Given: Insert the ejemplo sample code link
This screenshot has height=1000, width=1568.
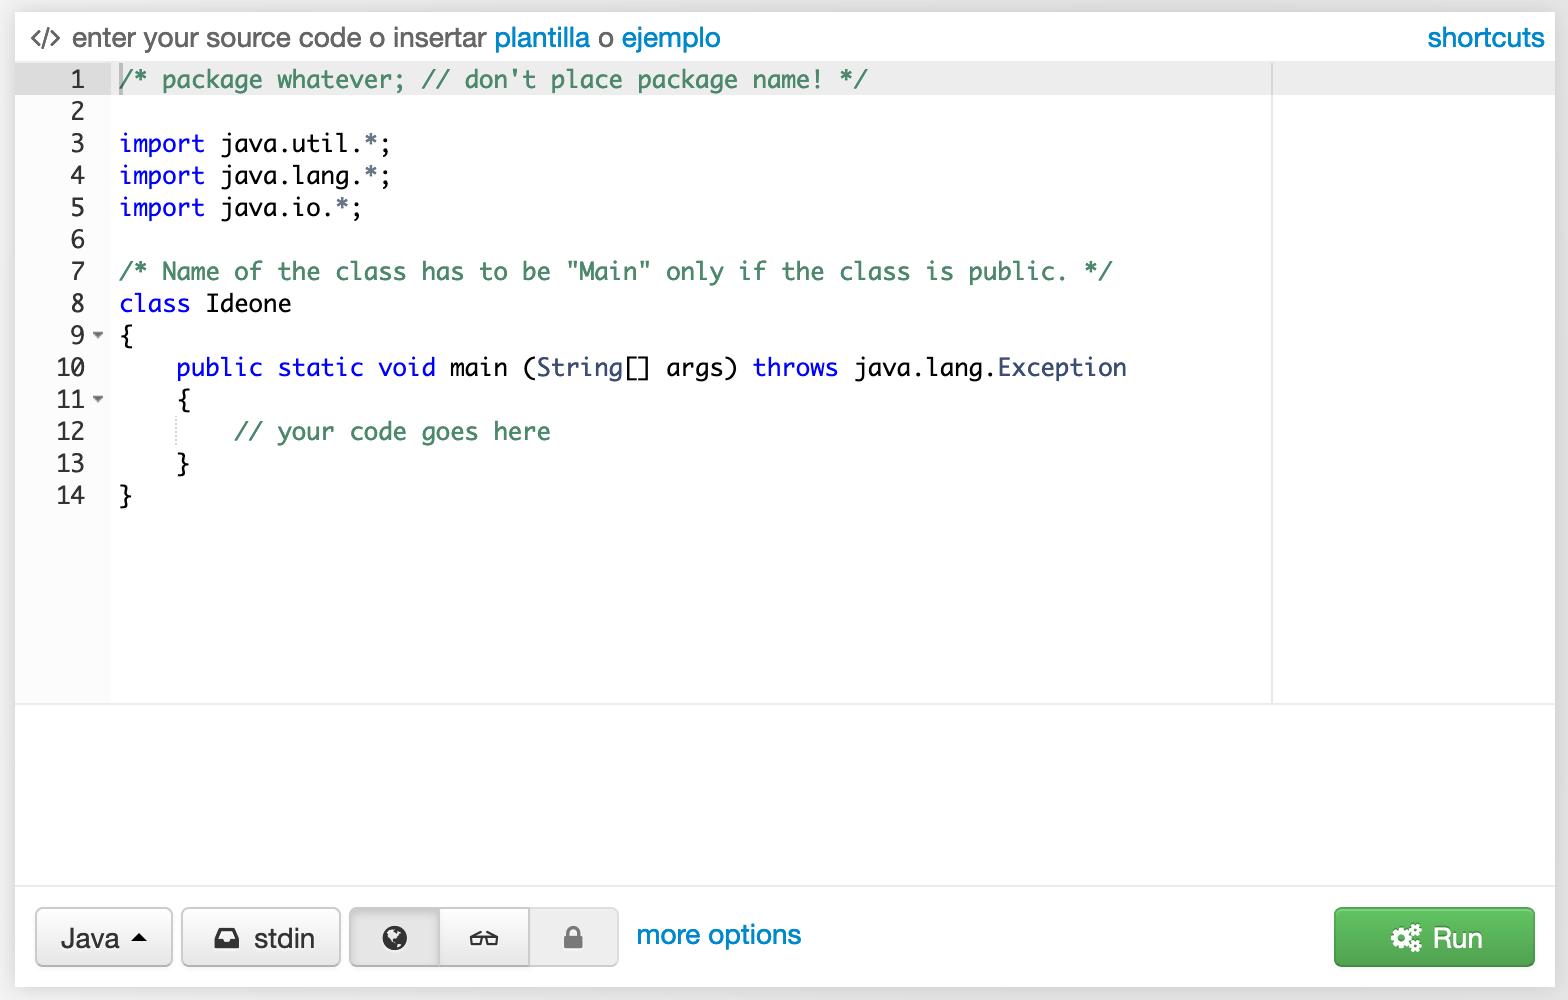Looking at the screenshot, I should (x=670, y=38).
